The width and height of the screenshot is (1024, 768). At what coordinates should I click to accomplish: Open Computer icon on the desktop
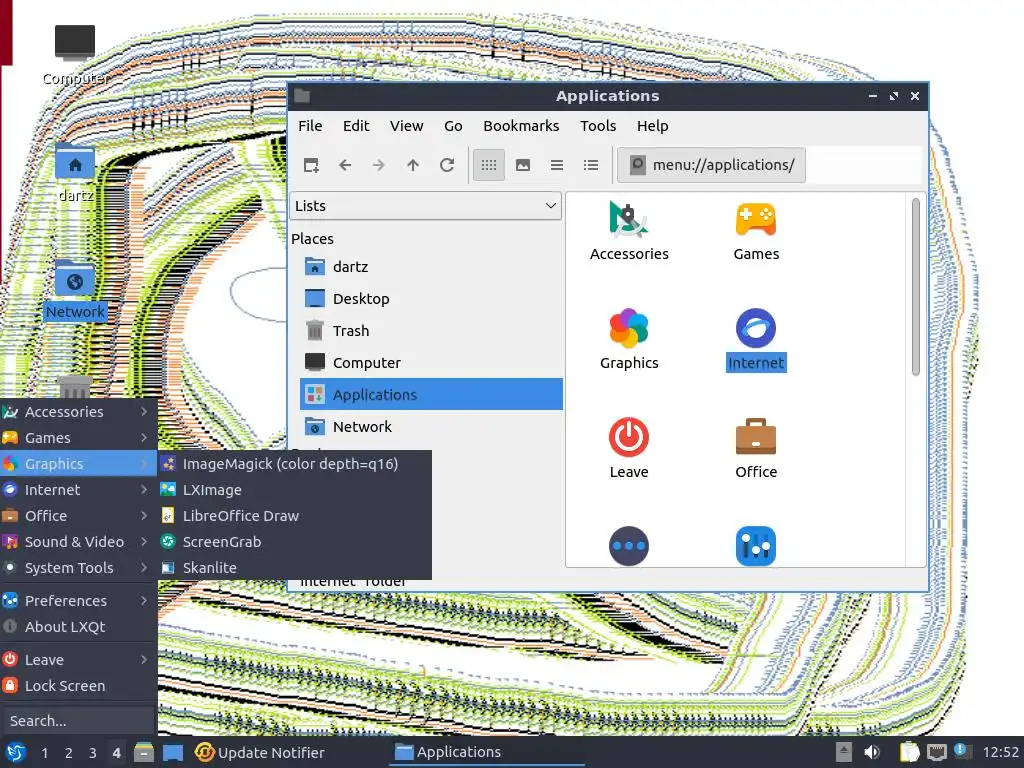tap(75, 55)
